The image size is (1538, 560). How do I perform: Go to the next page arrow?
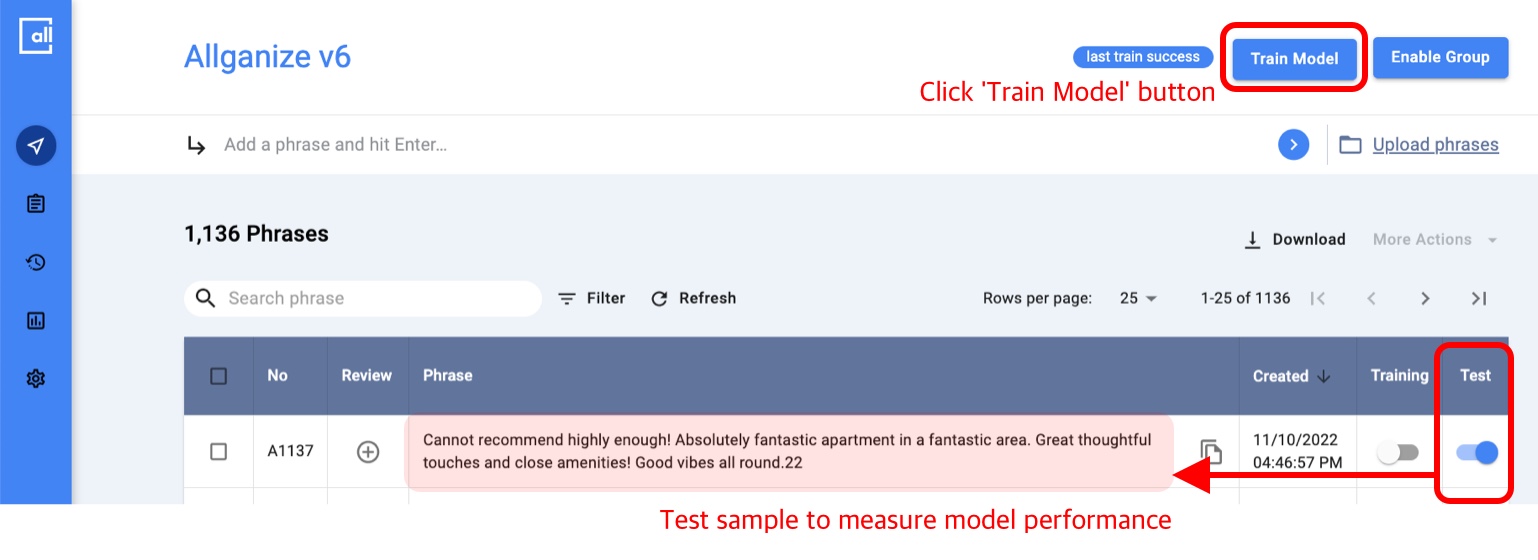point(1425,298)
